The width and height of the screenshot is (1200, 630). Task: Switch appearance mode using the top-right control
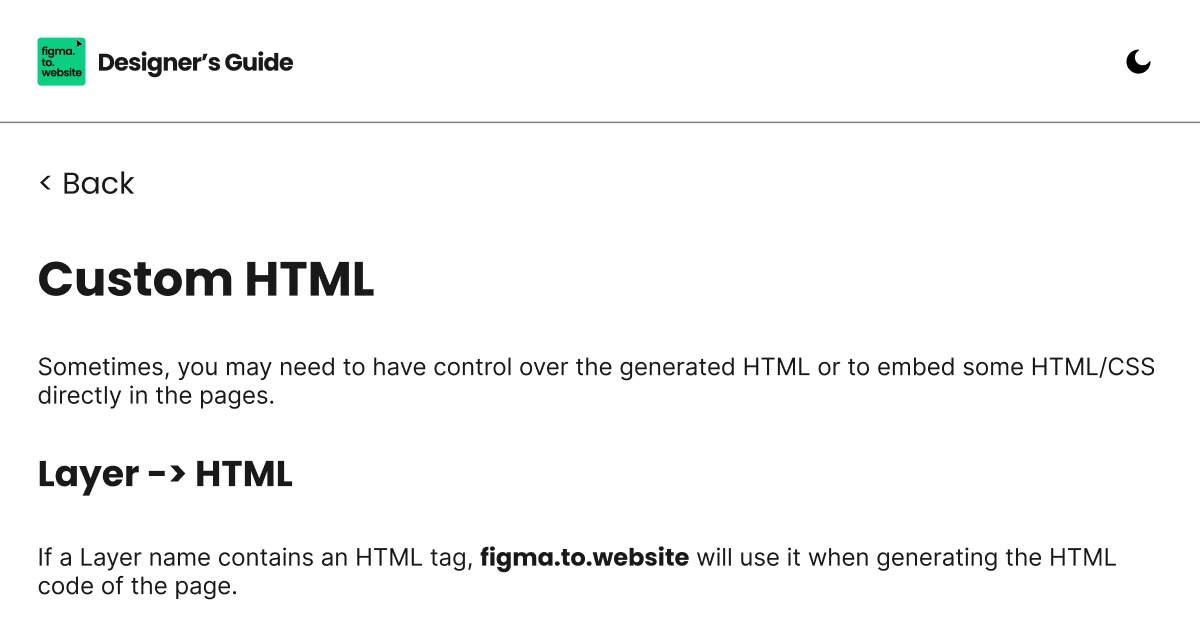coord(1138,61)
